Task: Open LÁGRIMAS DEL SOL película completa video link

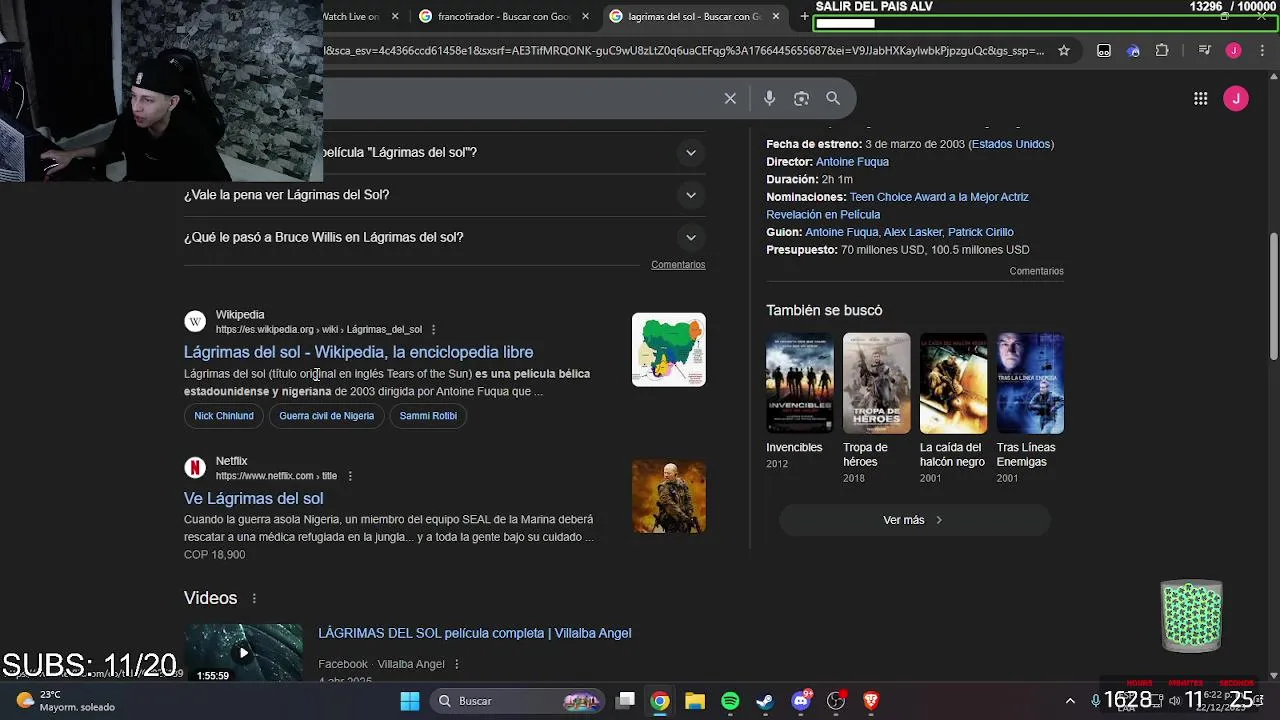Action: pyautogui.click(x=474, y=633)
